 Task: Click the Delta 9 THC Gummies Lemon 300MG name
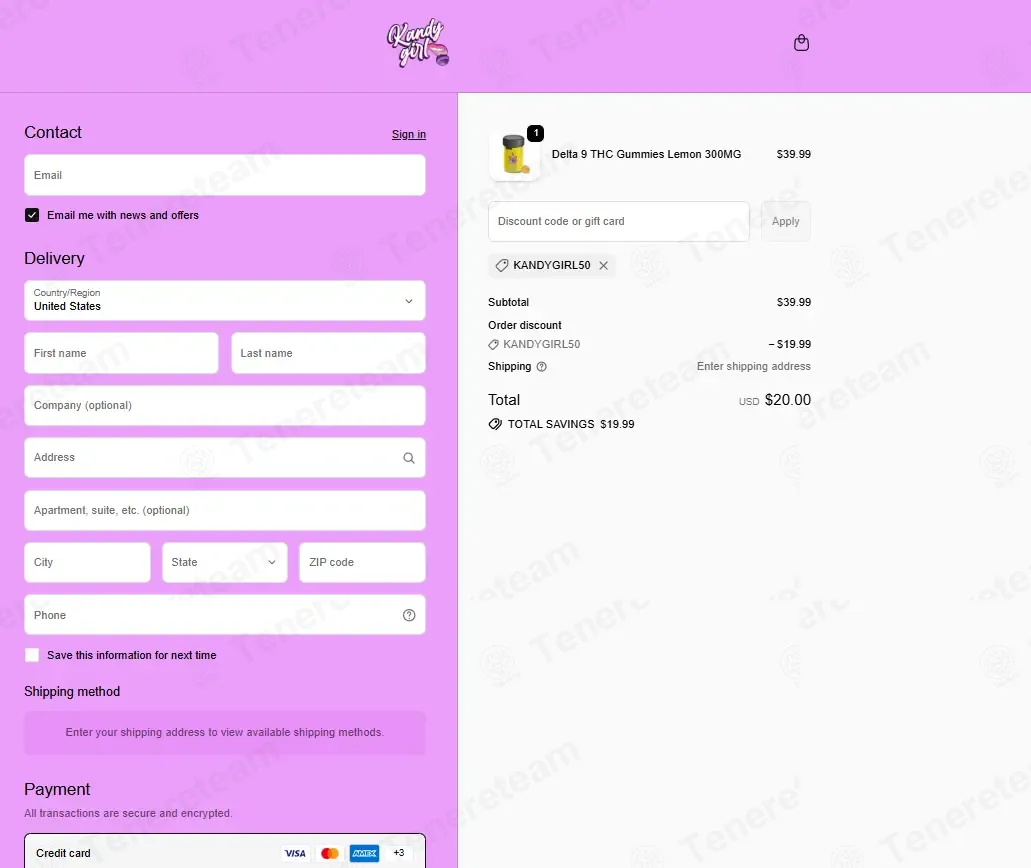point(646,154)
